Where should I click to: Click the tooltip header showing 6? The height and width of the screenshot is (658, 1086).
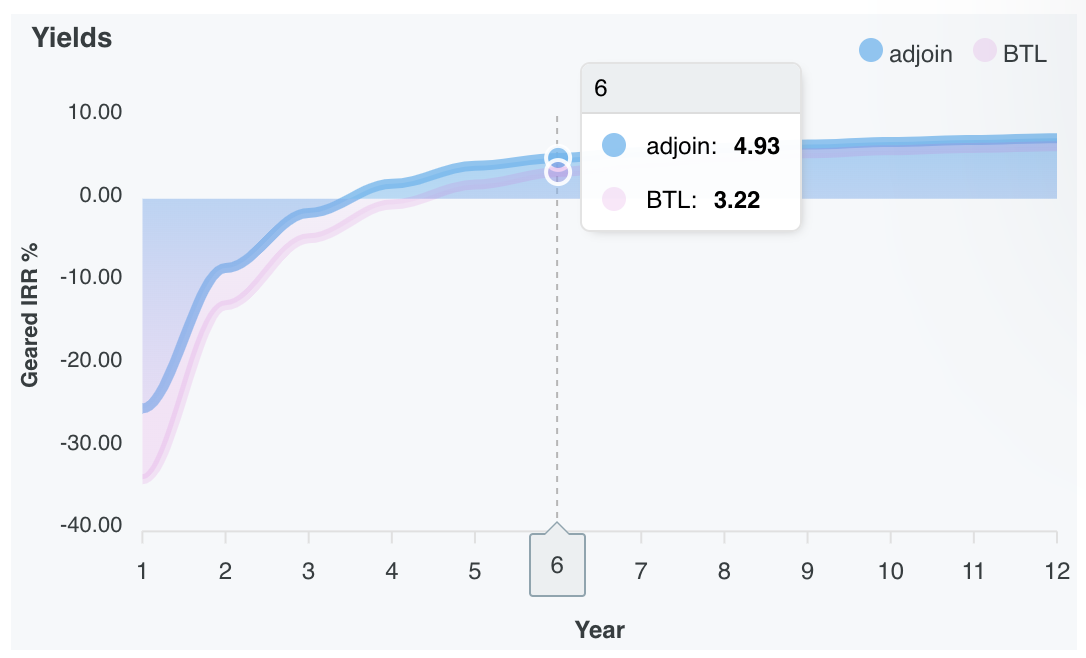click(690, 88)
